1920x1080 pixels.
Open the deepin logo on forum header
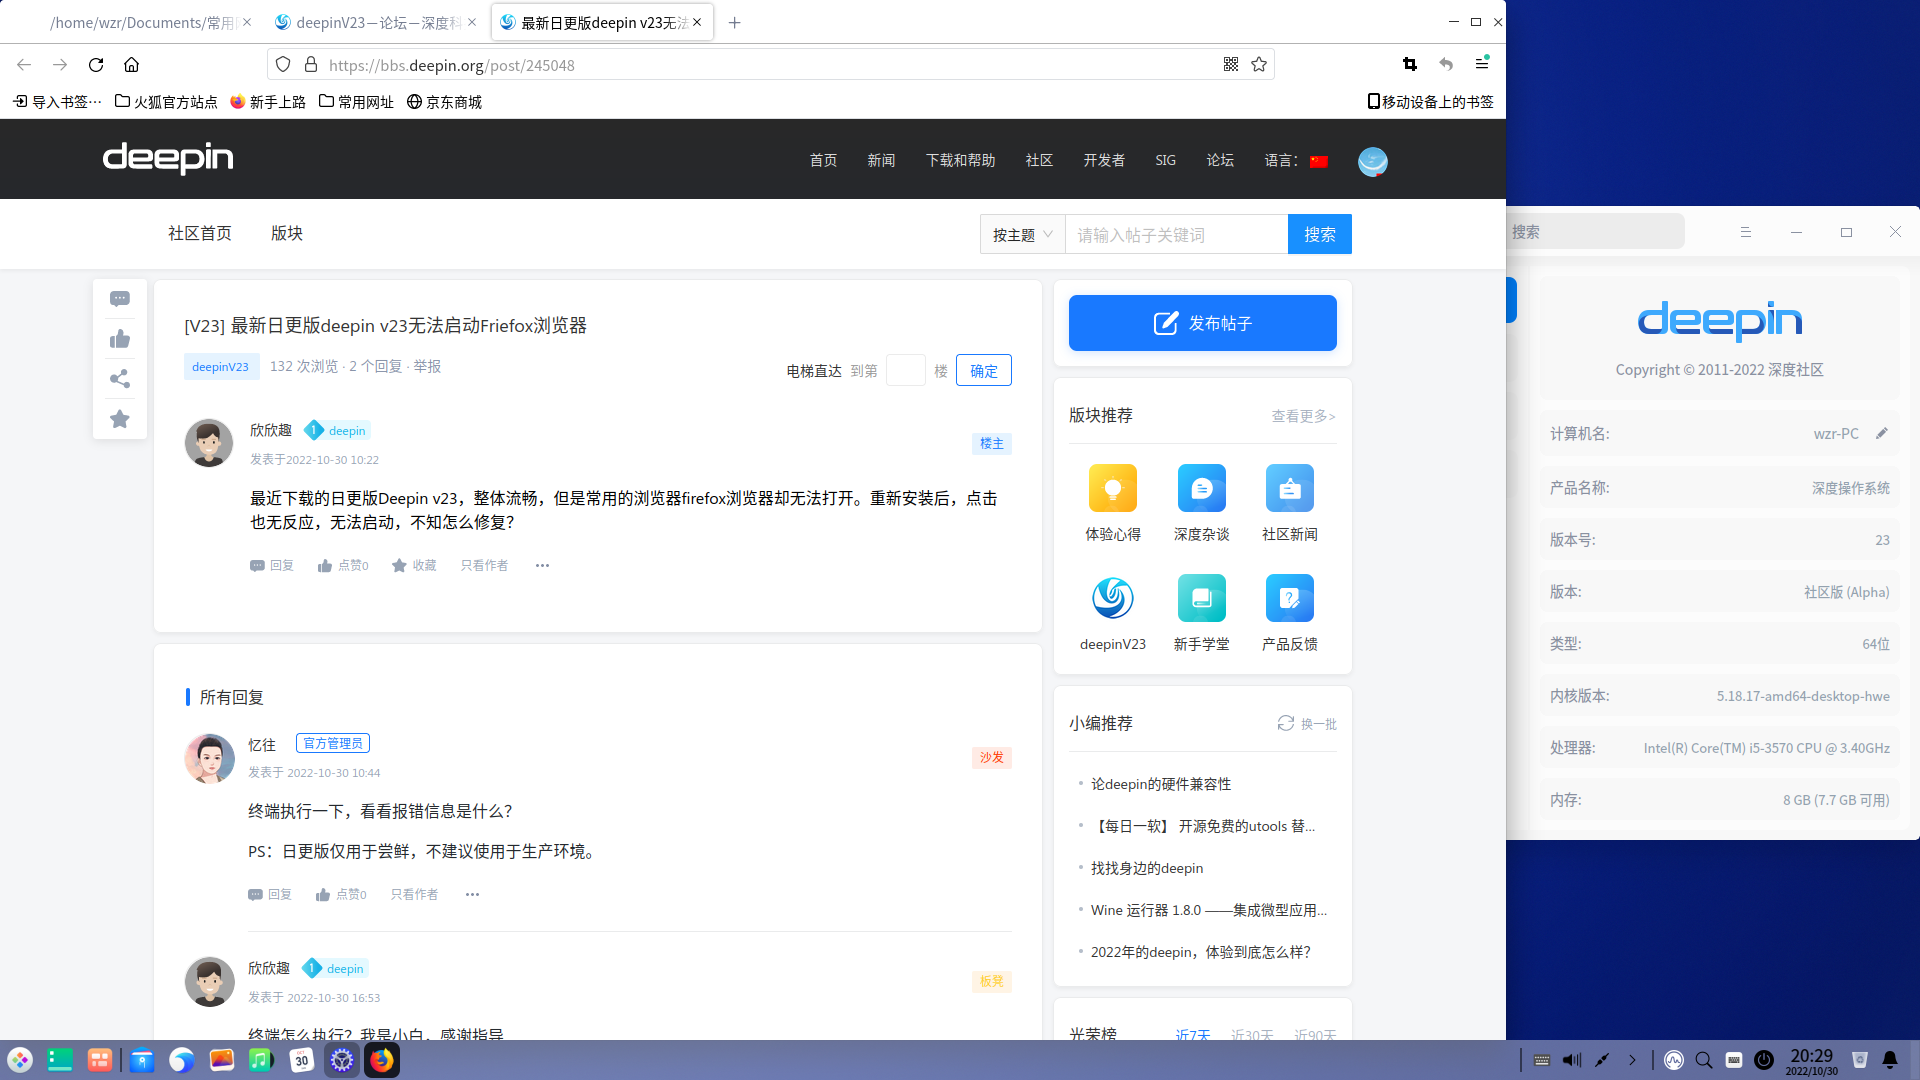coord(167,158)
